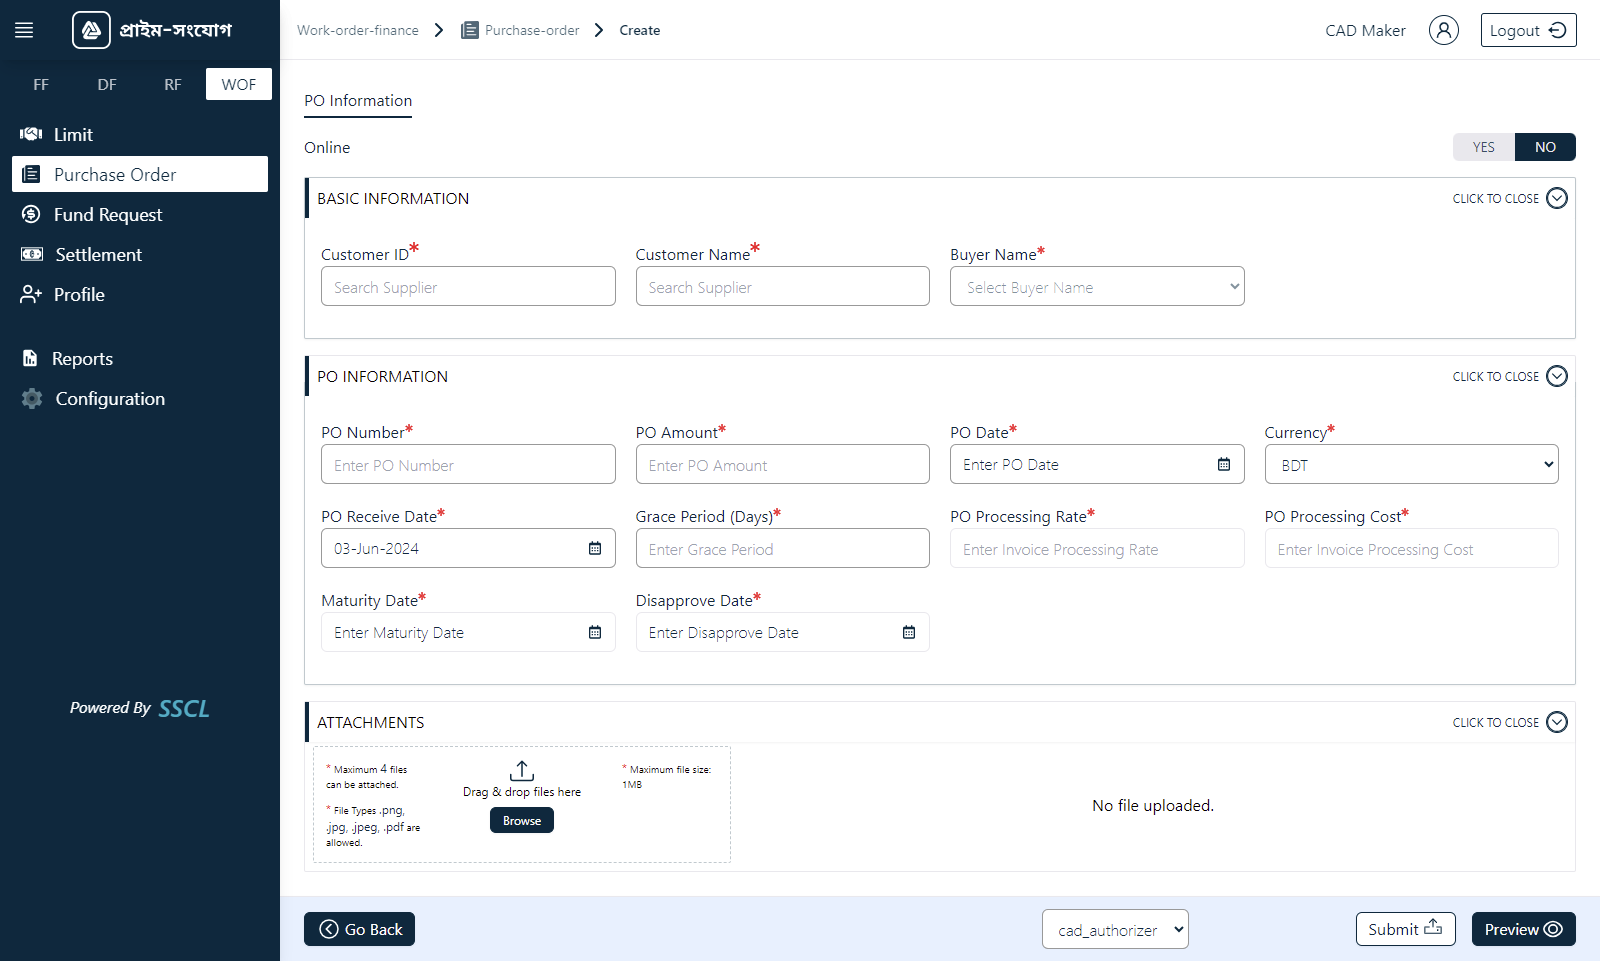This screenshot has height=961, width=1600.
Task: Click the Customer ID search field
Action: [468, 287]
